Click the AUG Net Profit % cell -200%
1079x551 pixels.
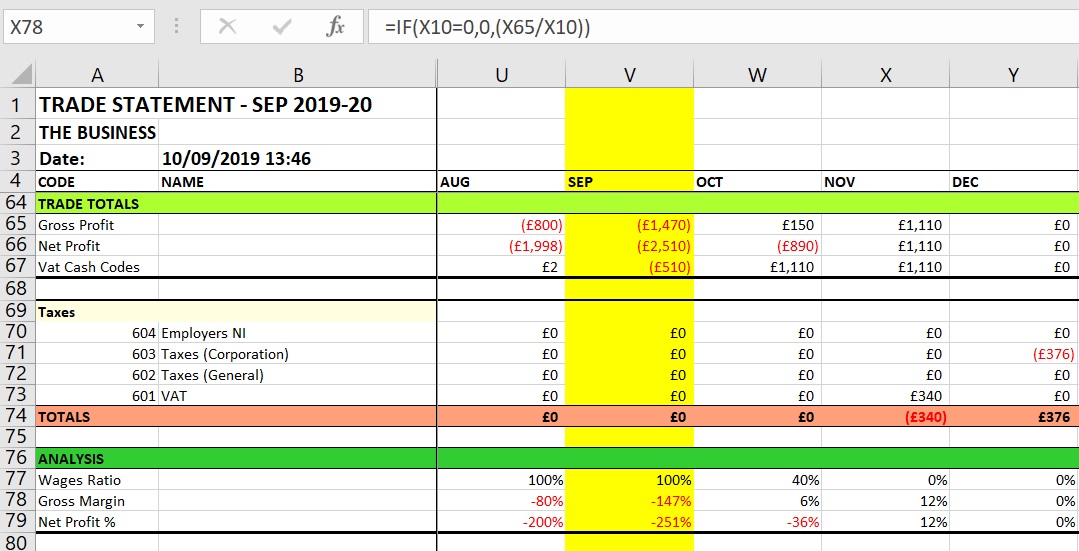pos(501,522)
